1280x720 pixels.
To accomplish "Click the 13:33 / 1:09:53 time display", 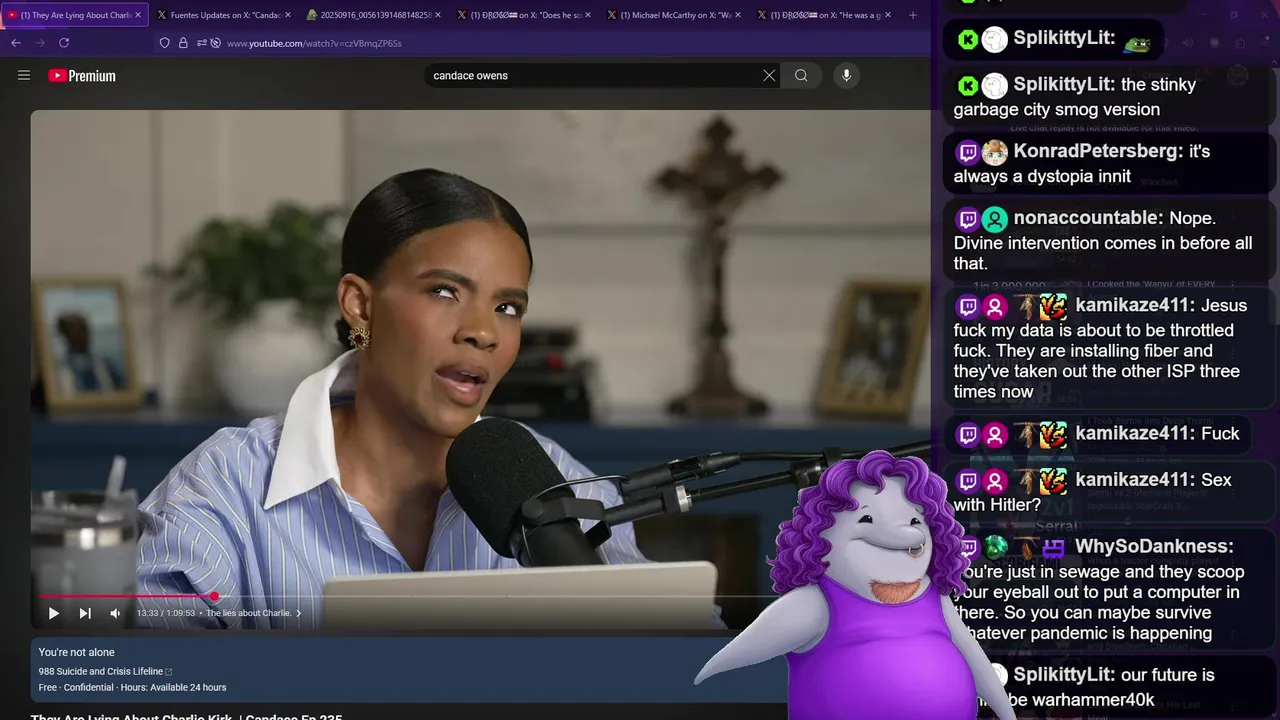I will [x=166, y=613].
